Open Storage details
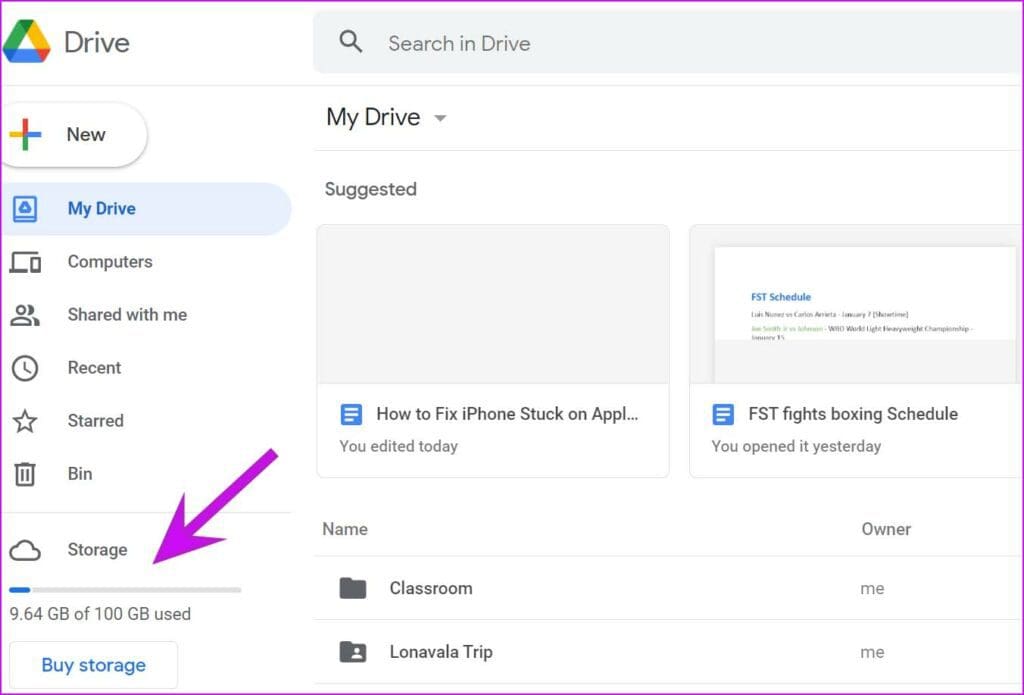Screen dimensions: 1024x695 coord(97,550)
